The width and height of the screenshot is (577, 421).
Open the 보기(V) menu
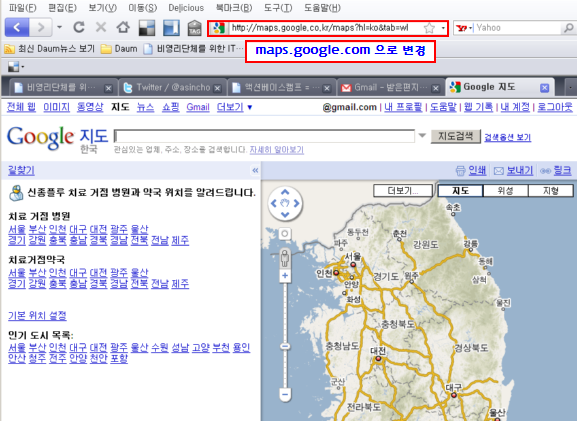coord(102,7)
